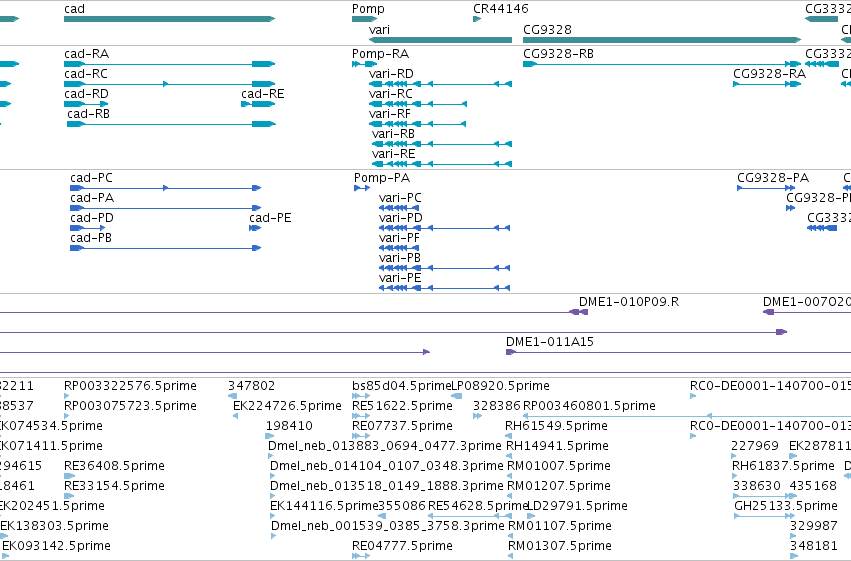The image size is (851, 561).
Task: Select EST RM01207.5prime
Action: [510, 496]
